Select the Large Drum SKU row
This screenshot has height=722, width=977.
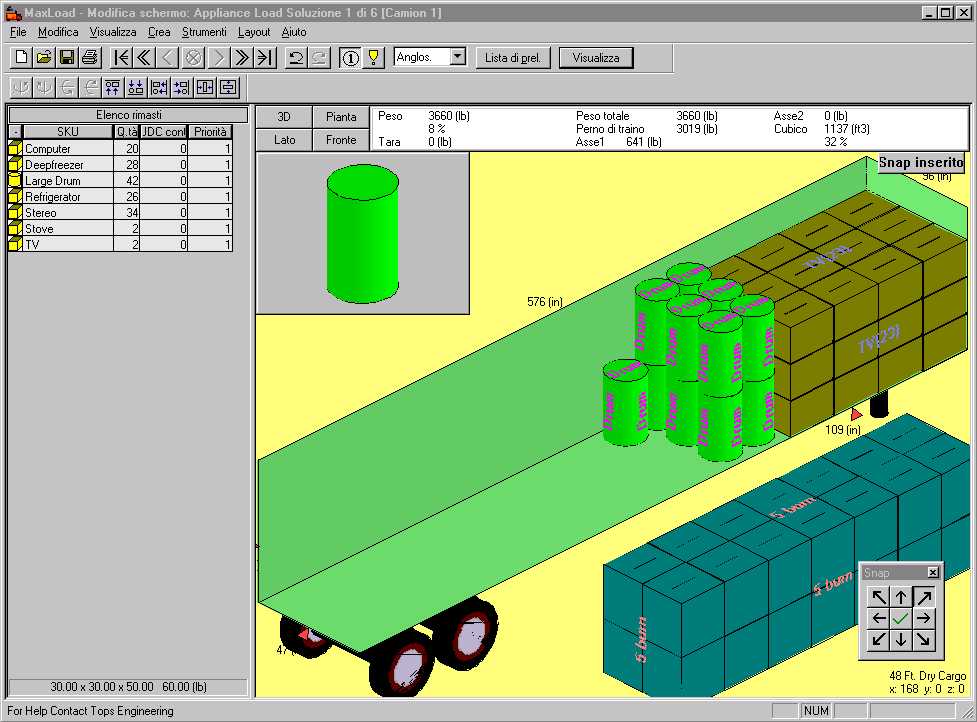pyautogui.click(x=53, y=181)
